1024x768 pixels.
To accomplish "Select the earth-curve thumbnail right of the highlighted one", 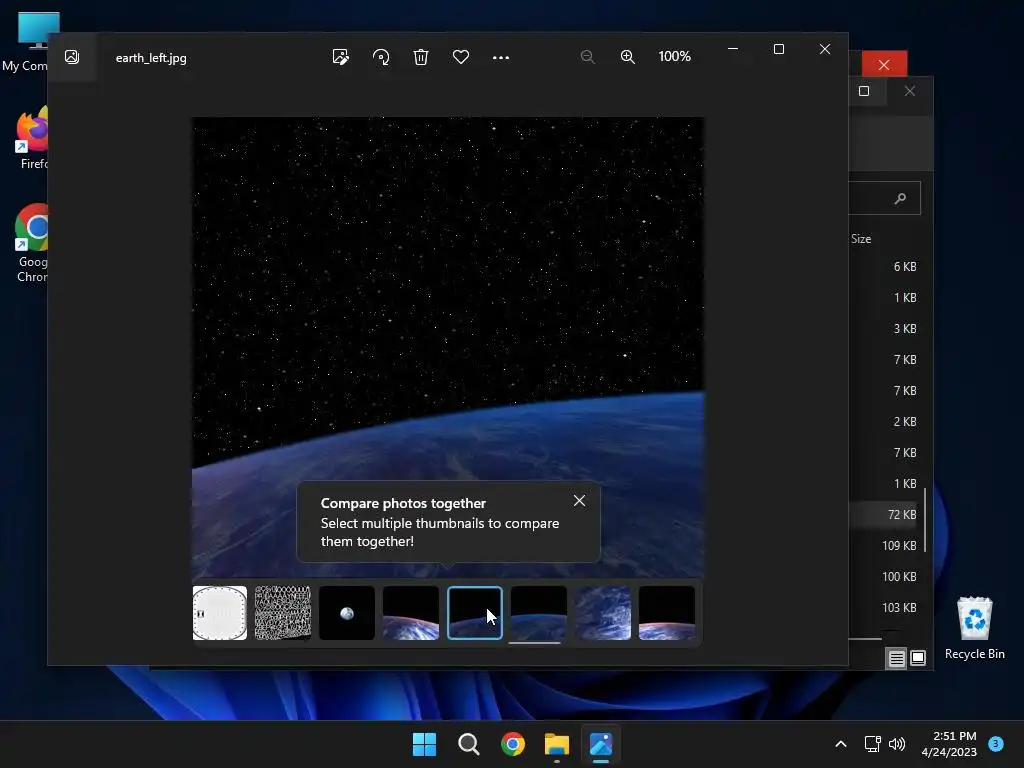I will pos(539,613).
